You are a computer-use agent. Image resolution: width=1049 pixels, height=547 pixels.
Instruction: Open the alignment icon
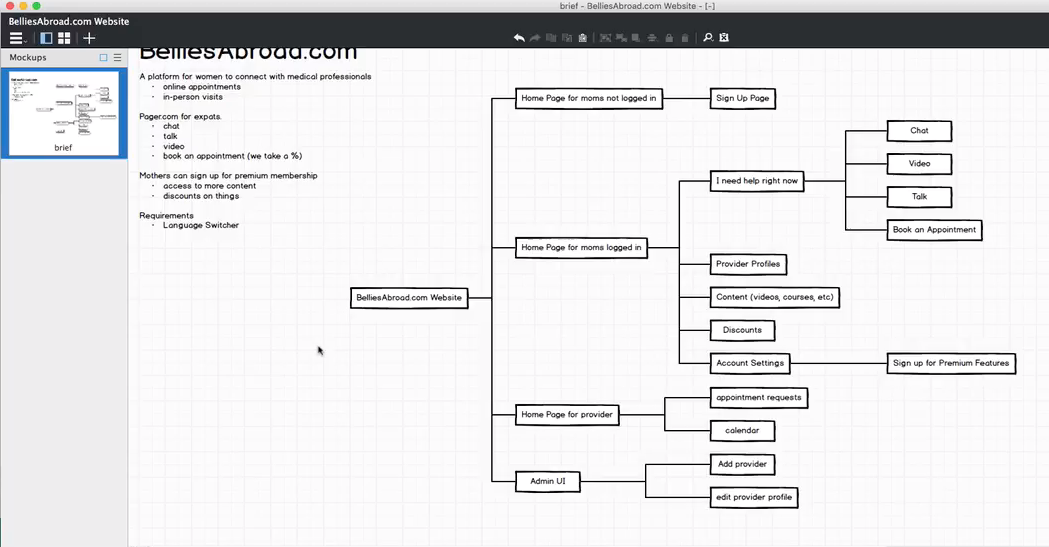point(652,37)
